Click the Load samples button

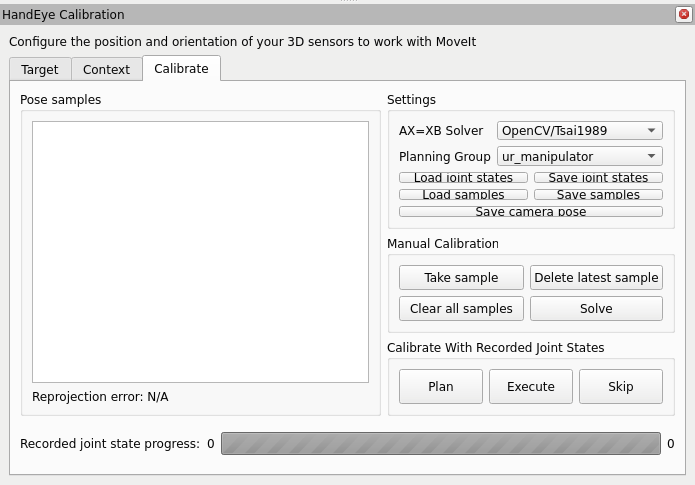tap(463, 195)
